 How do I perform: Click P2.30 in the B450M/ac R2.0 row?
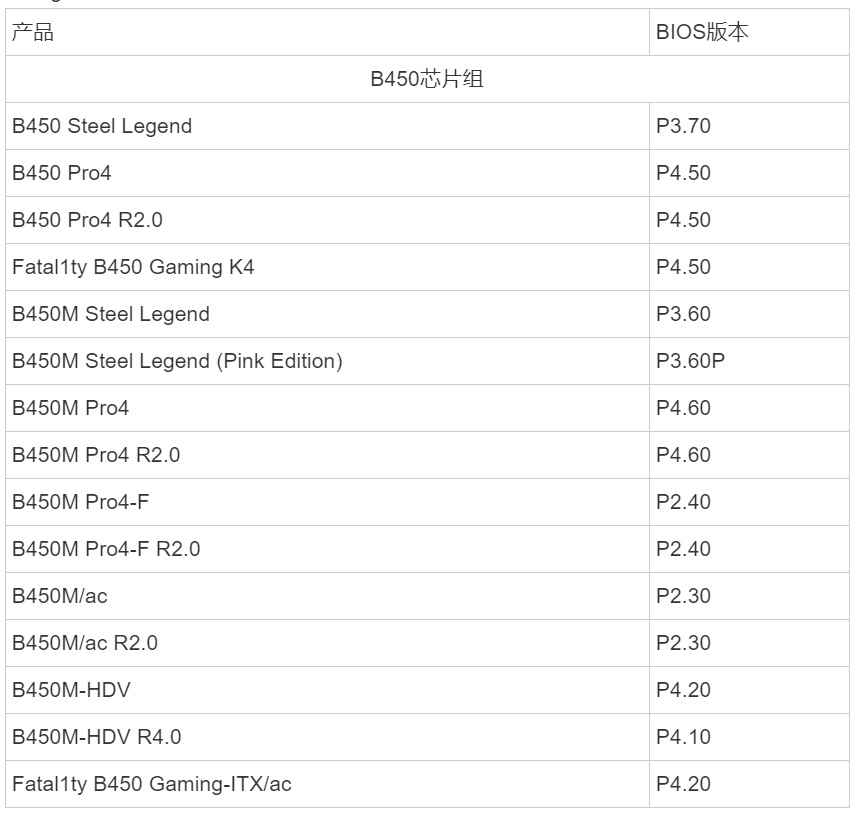click(683, 643)
